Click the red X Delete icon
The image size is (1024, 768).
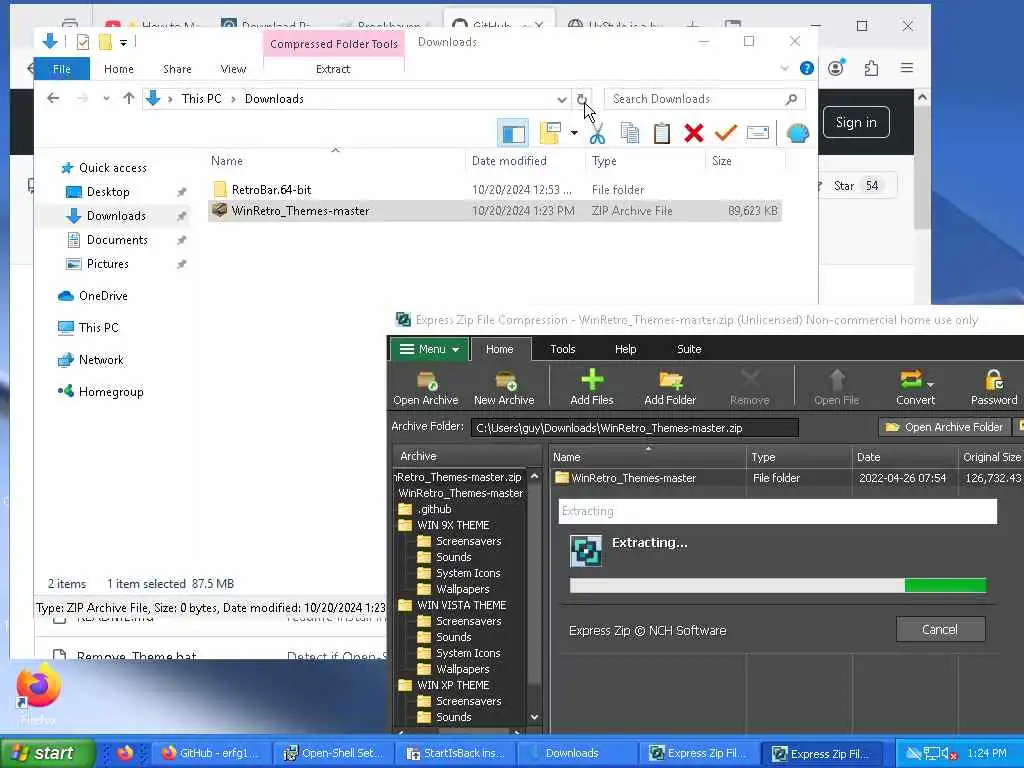[x=694, y=133]
